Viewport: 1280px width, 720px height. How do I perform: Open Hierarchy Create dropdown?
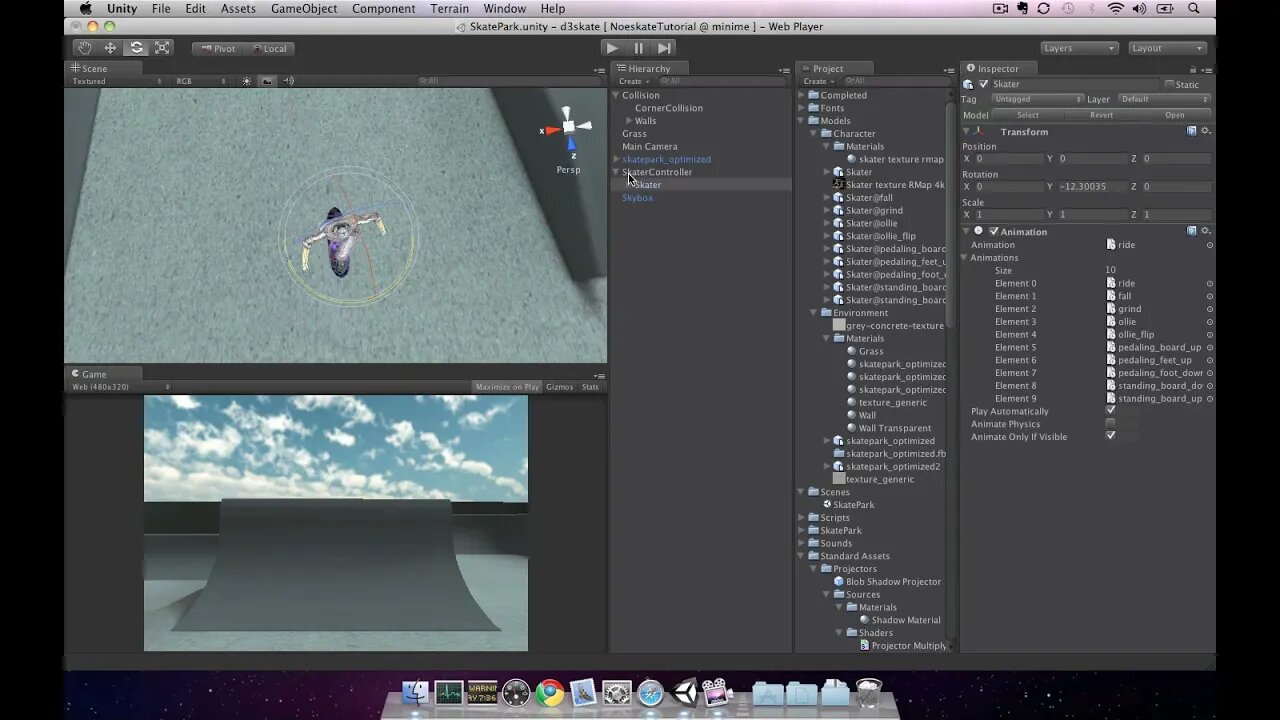(633, 81)
